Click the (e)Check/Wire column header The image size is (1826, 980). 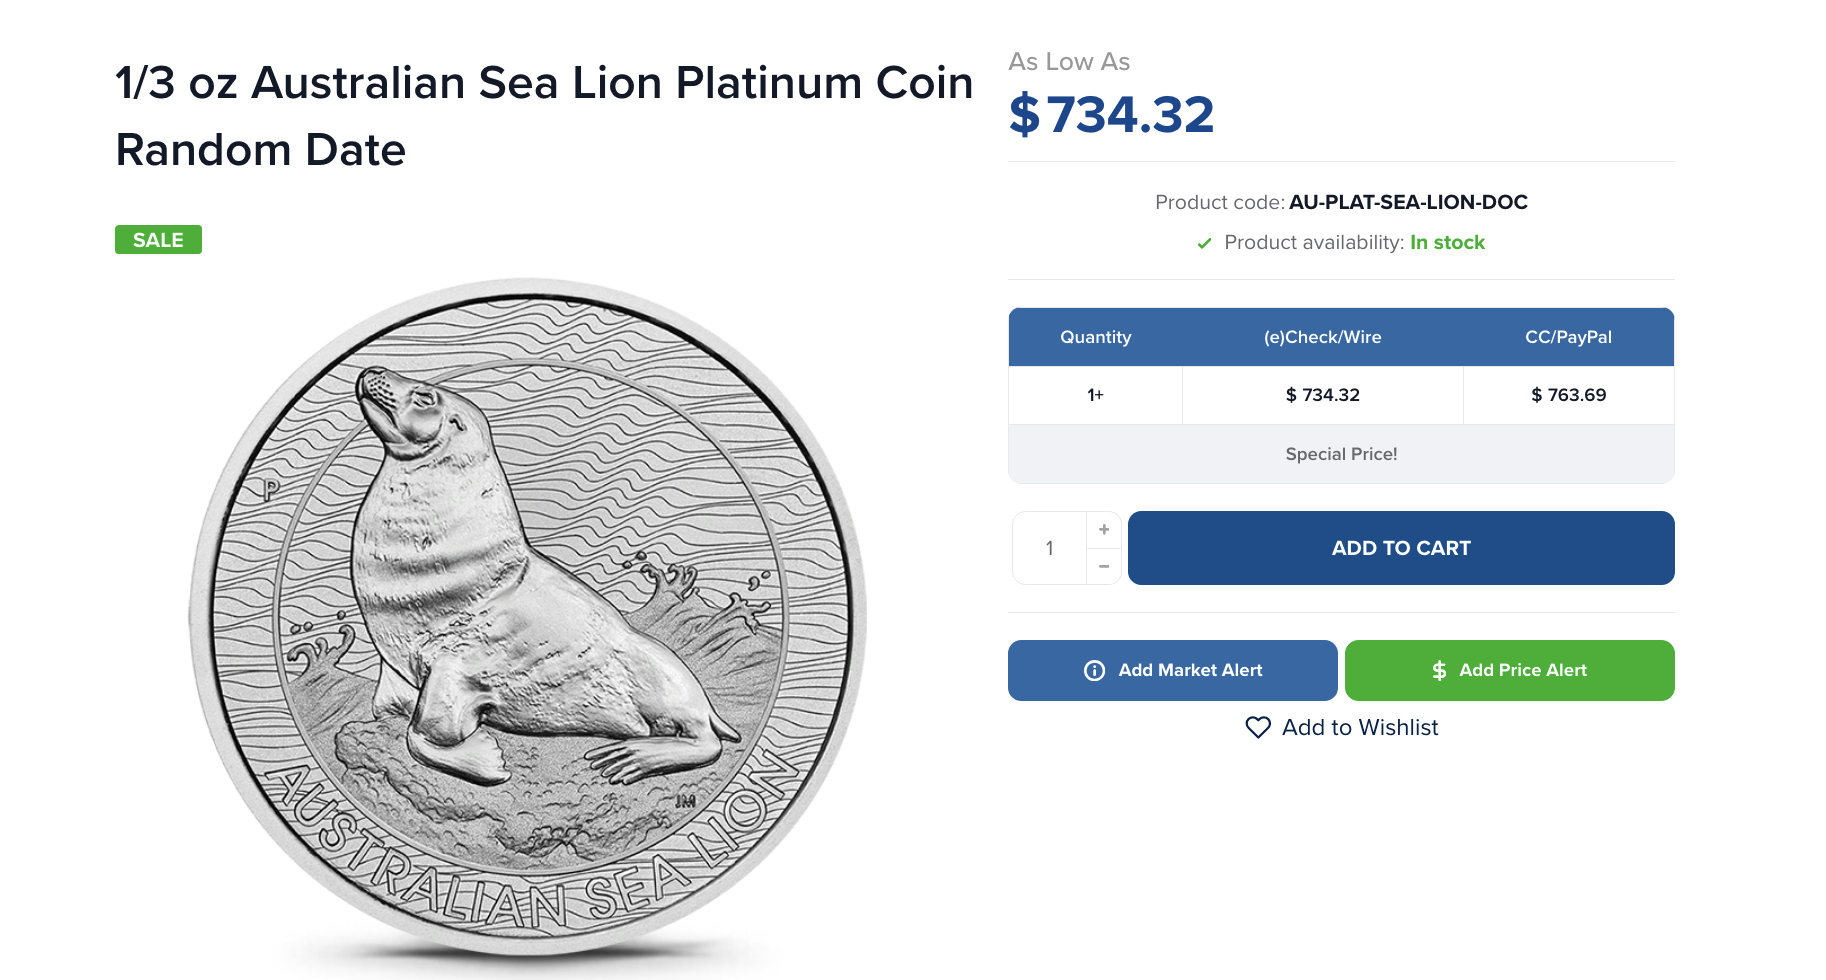click(x=1322, y=337)
